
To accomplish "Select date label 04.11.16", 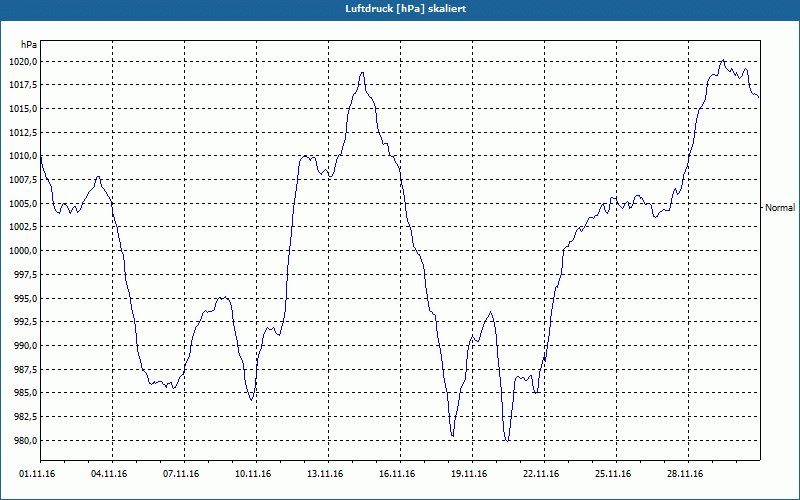I will [109, 474].
